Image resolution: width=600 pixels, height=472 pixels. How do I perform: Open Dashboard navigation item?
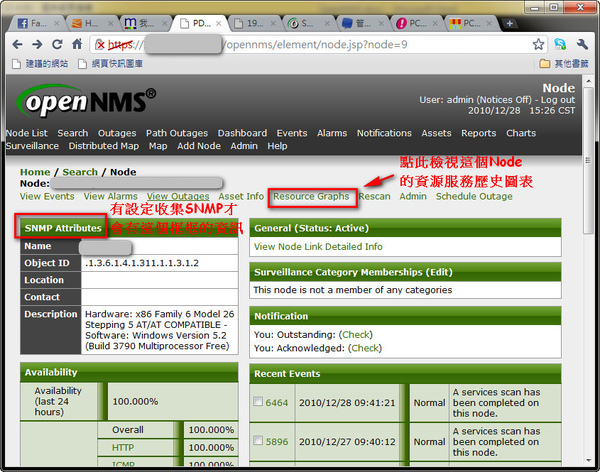[242, 133]
